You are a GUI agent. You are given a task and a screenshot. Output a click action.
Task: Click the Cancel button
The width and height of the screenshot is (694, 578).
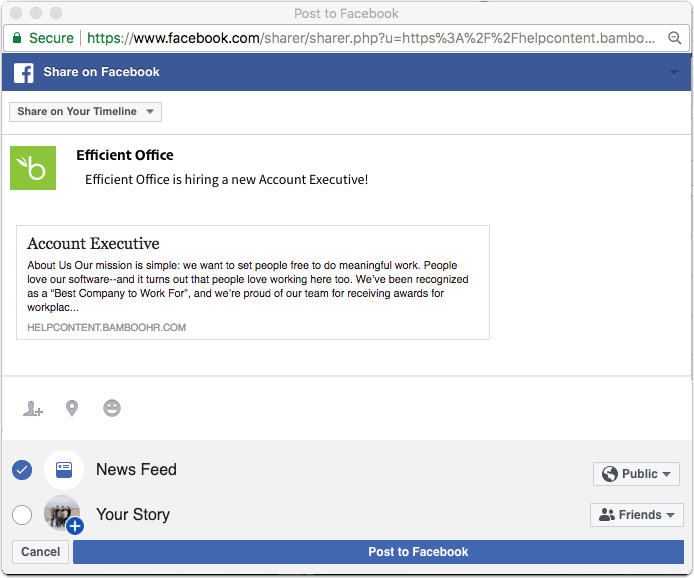(x=40, y=552)
